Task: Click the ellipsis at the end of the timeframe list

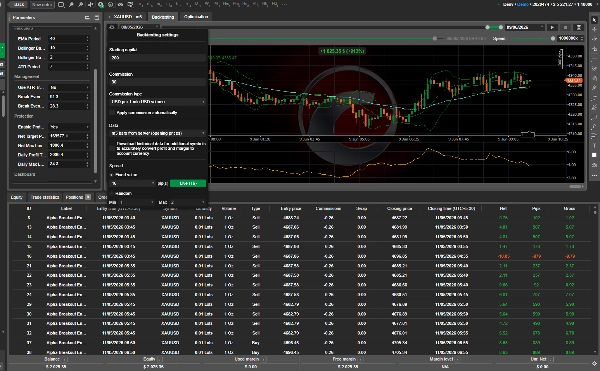Action: 284,5
